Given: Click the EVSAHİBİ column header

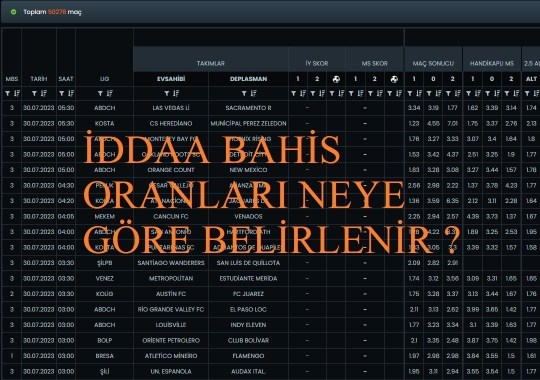Looking at the screenshot, I should (171, 79).
